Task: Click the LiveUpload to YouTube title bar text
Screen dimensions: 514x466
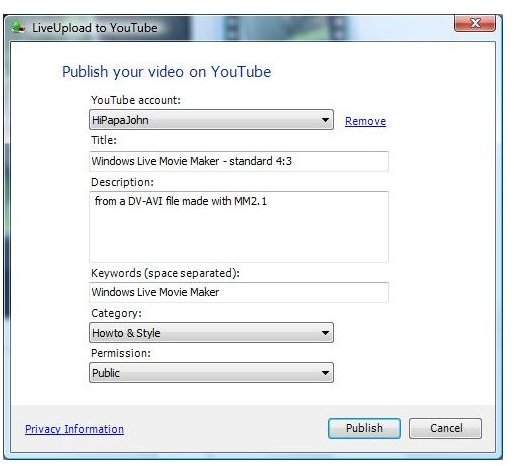Action: 95,28
